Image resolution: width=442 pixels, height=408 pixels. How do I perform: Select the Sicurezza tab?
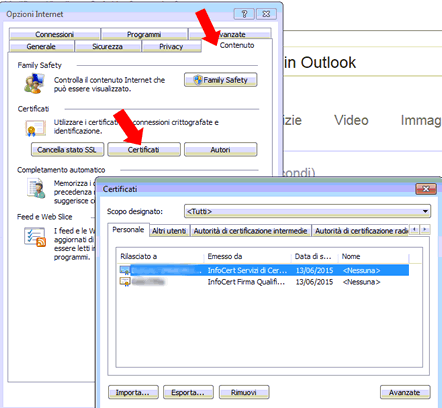pyautogui.click(x=107, y=46)
